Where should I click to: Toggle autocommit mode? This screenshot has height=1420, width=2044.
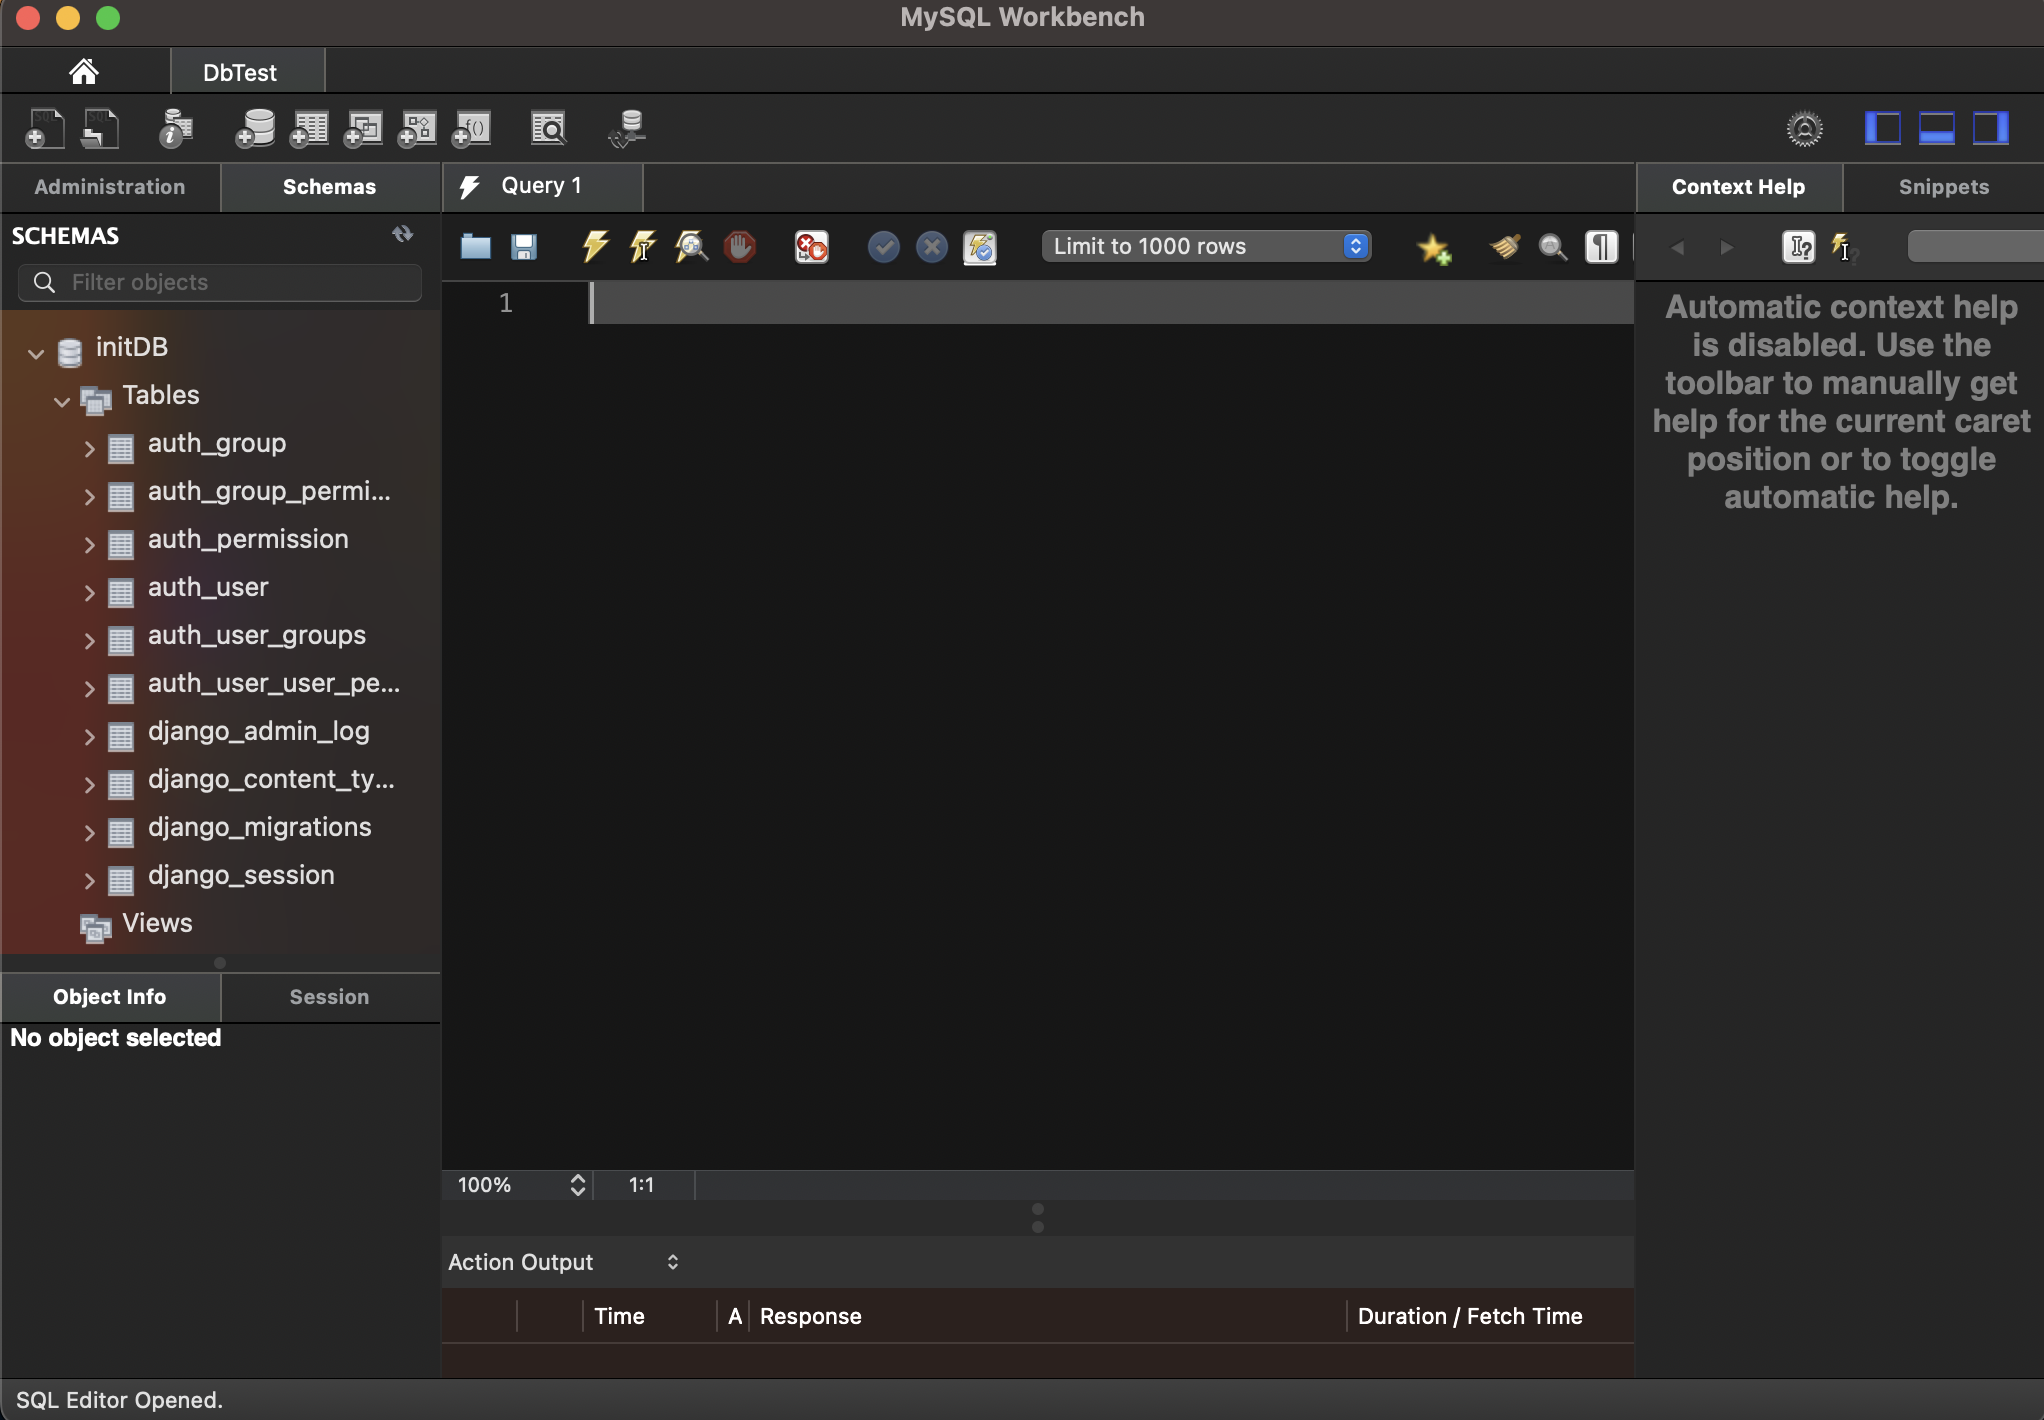(980, 247)
